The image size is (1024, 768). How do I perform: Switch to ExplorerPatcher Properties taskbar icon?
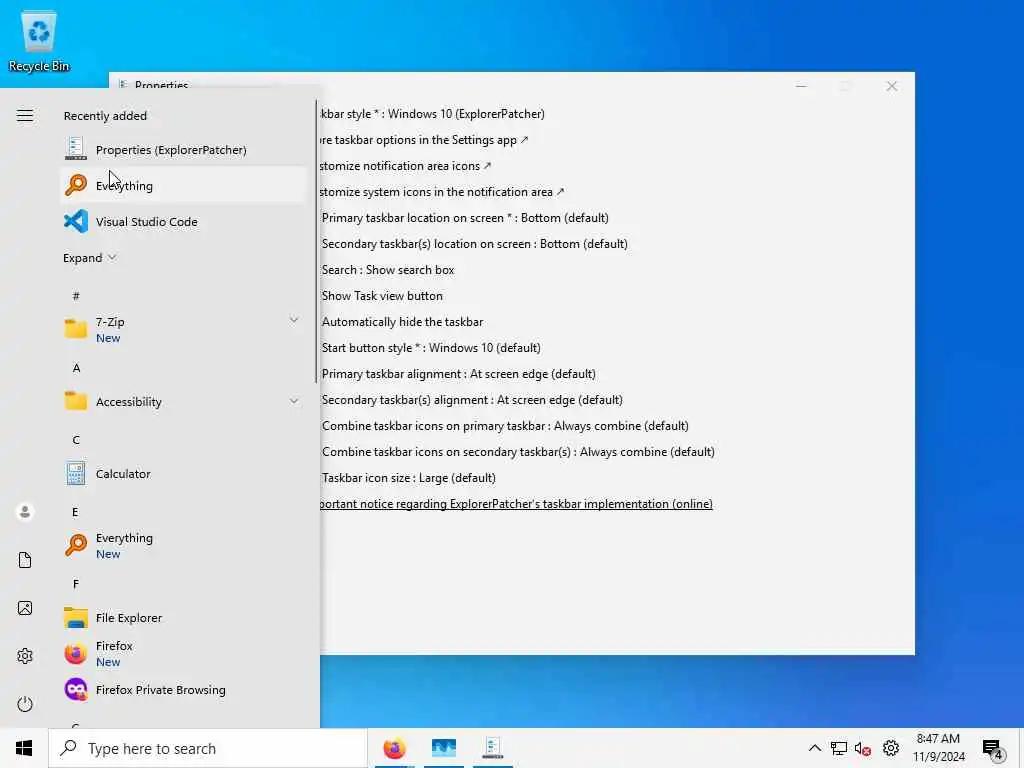click(492, 748)
